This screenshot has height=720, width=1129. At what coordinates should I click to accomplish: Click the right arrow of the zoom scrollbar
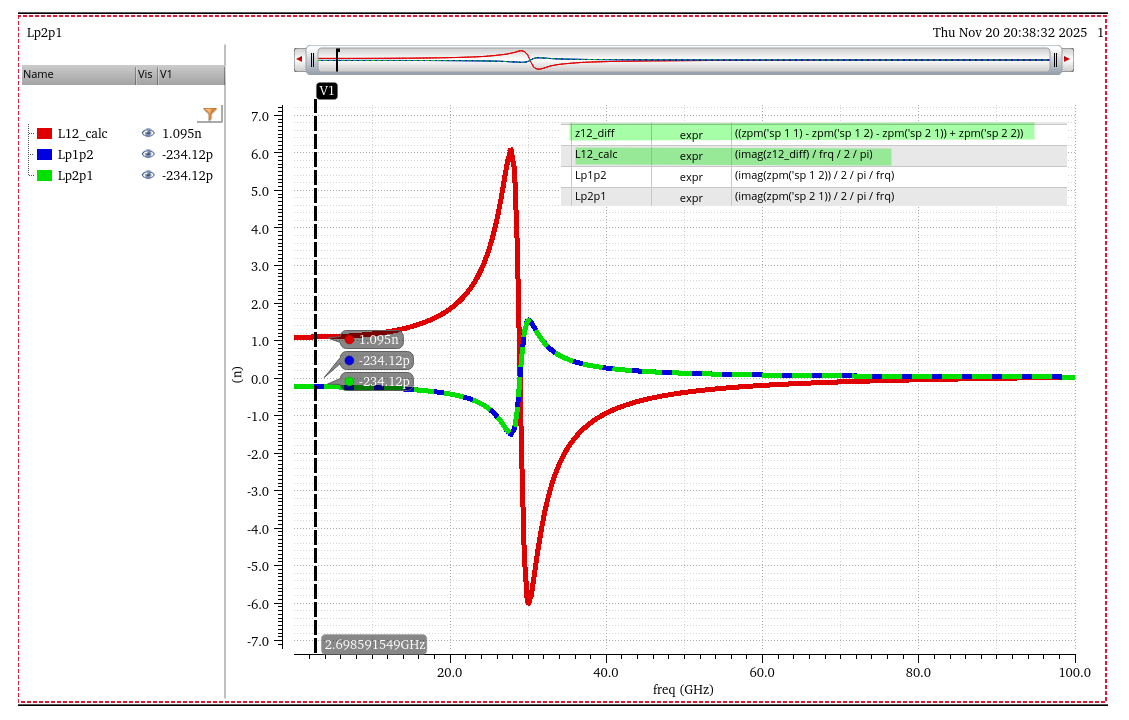1067,60
